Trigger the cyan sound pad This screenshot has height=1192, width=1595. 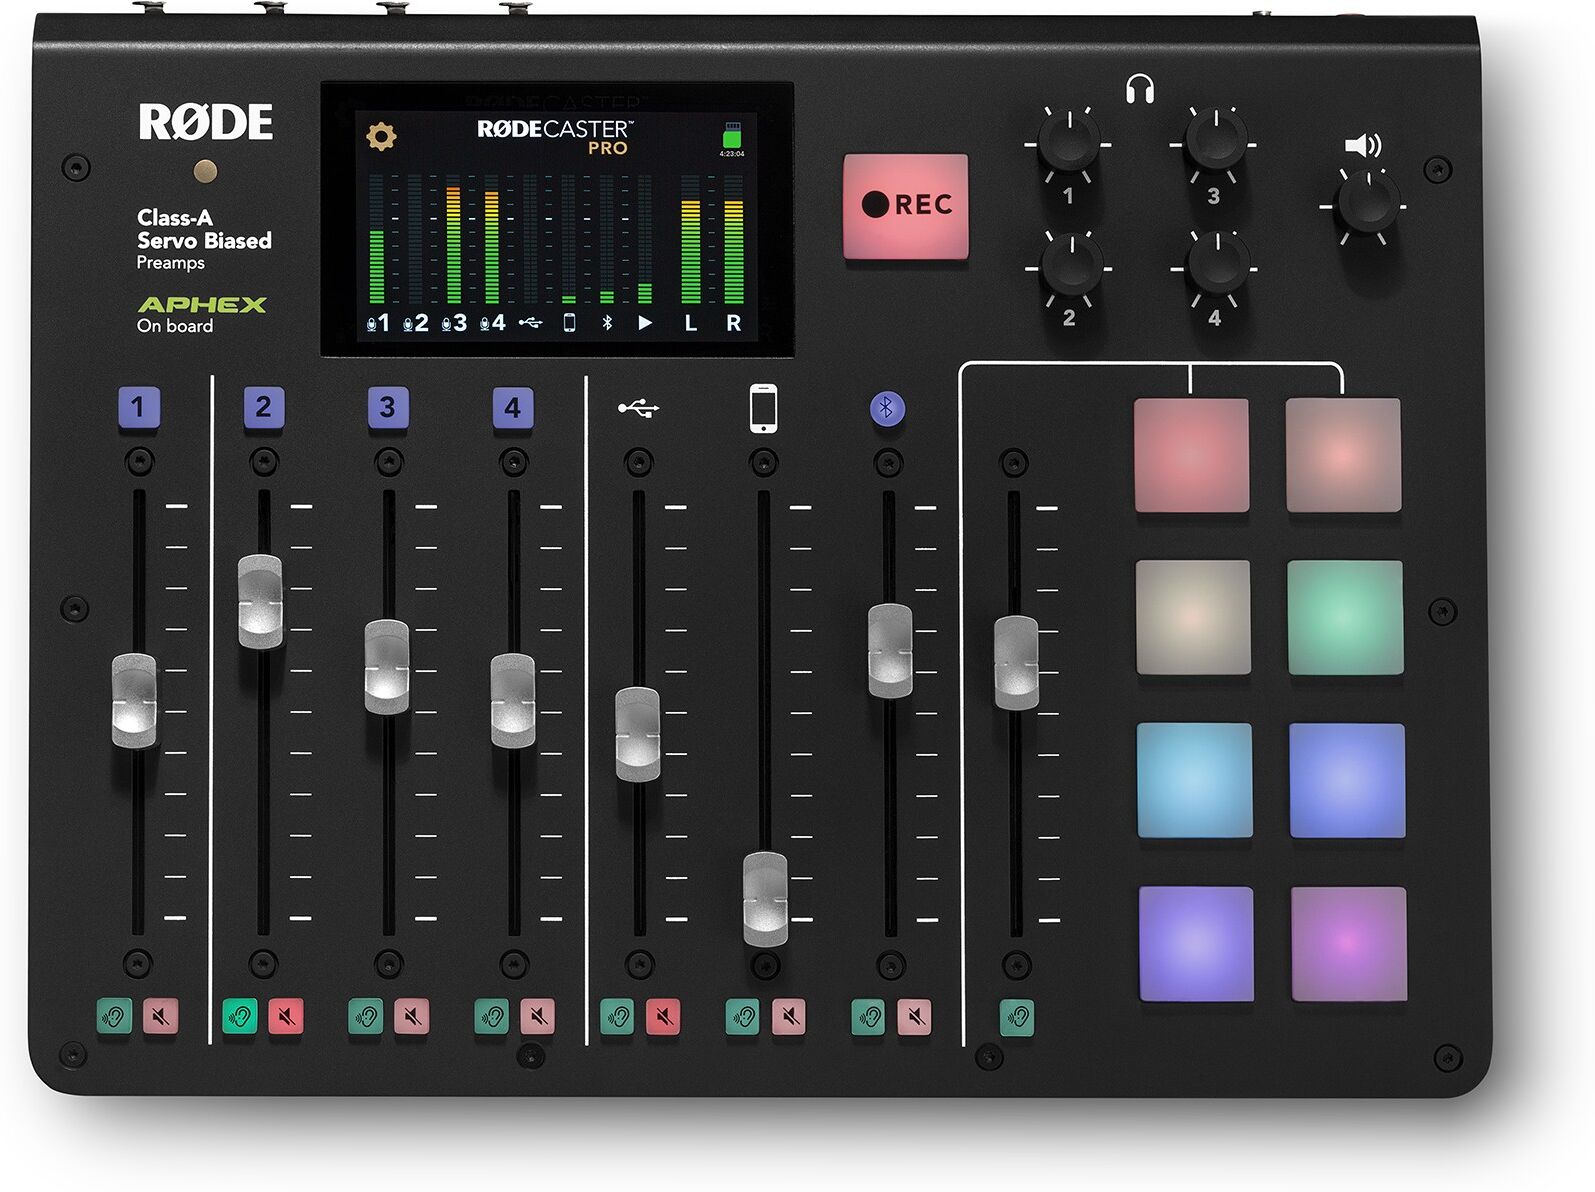[x=1195, y=780]
